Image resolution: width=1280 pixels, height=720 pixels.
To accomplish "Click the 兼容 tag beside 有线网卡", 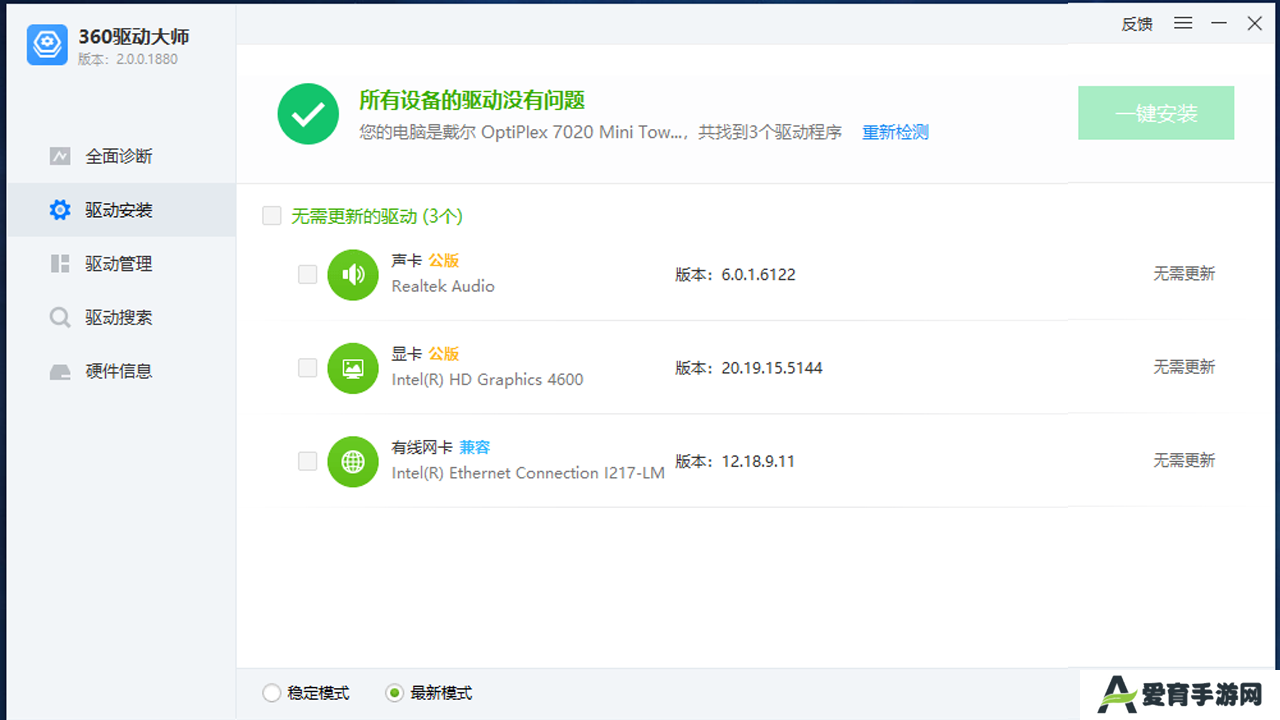I will click(x=475, y=448).
